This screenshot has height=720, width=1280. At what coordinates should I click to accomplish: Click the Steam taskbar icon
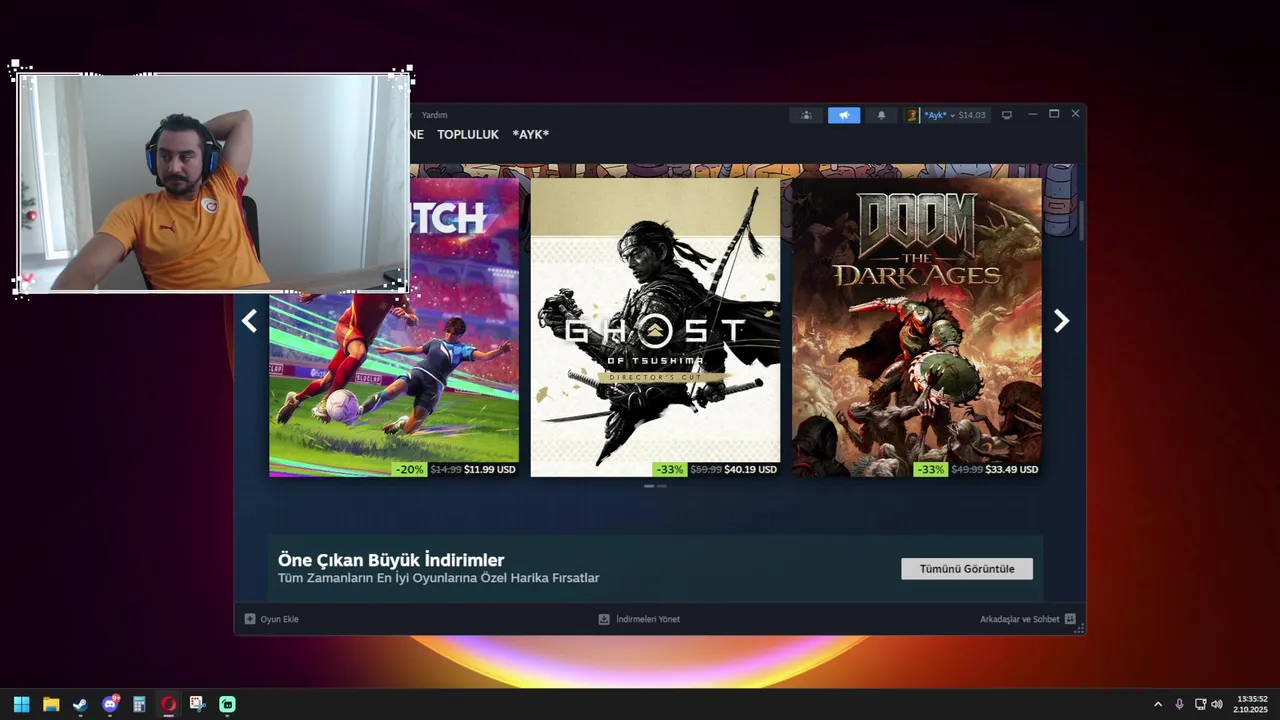(80, 704)
